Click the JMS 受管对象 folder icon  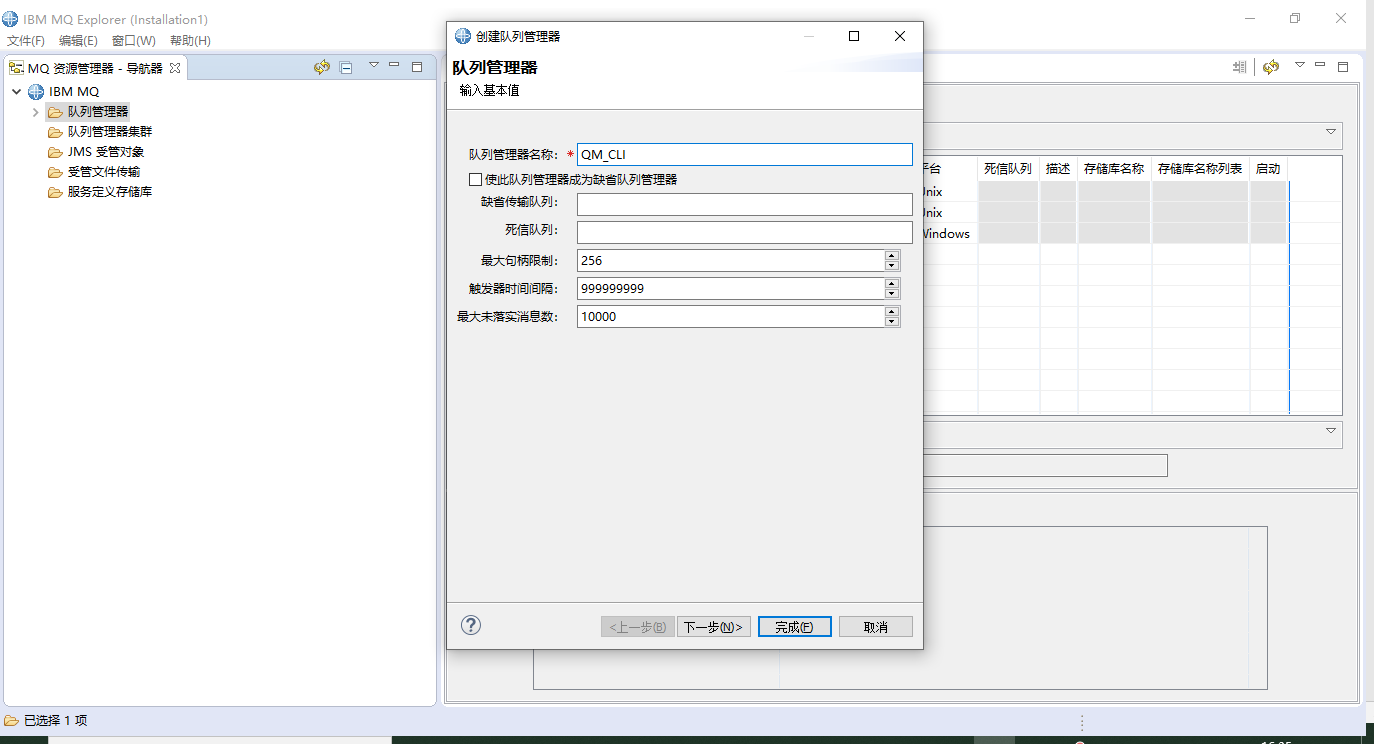[x=55, y=151]
